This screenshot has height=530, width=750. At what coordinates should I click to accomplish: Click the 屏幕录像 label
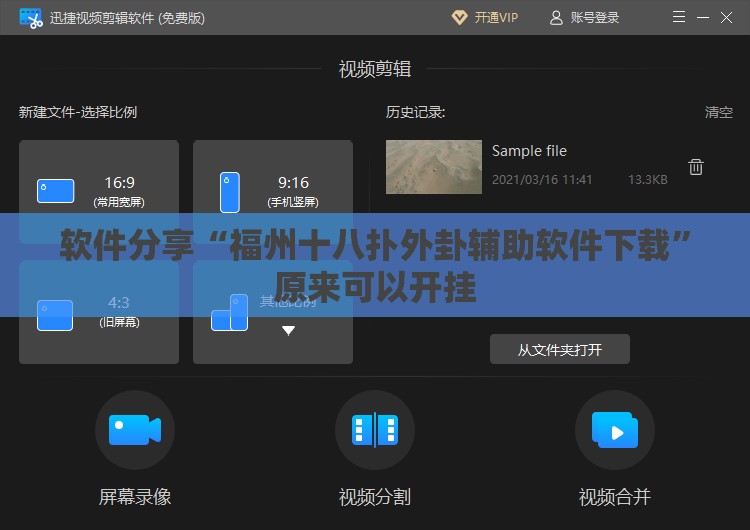point(135,497)
